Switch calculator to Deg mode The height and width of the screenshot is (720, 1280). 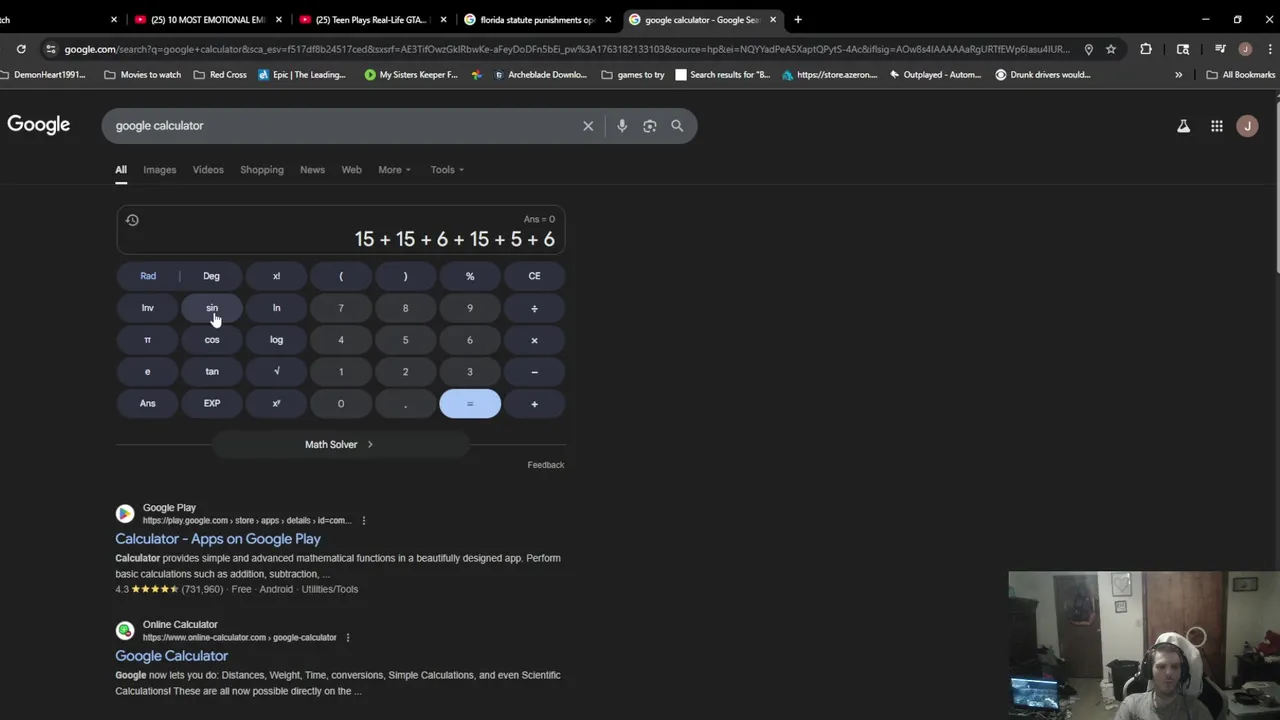point(211,276)
